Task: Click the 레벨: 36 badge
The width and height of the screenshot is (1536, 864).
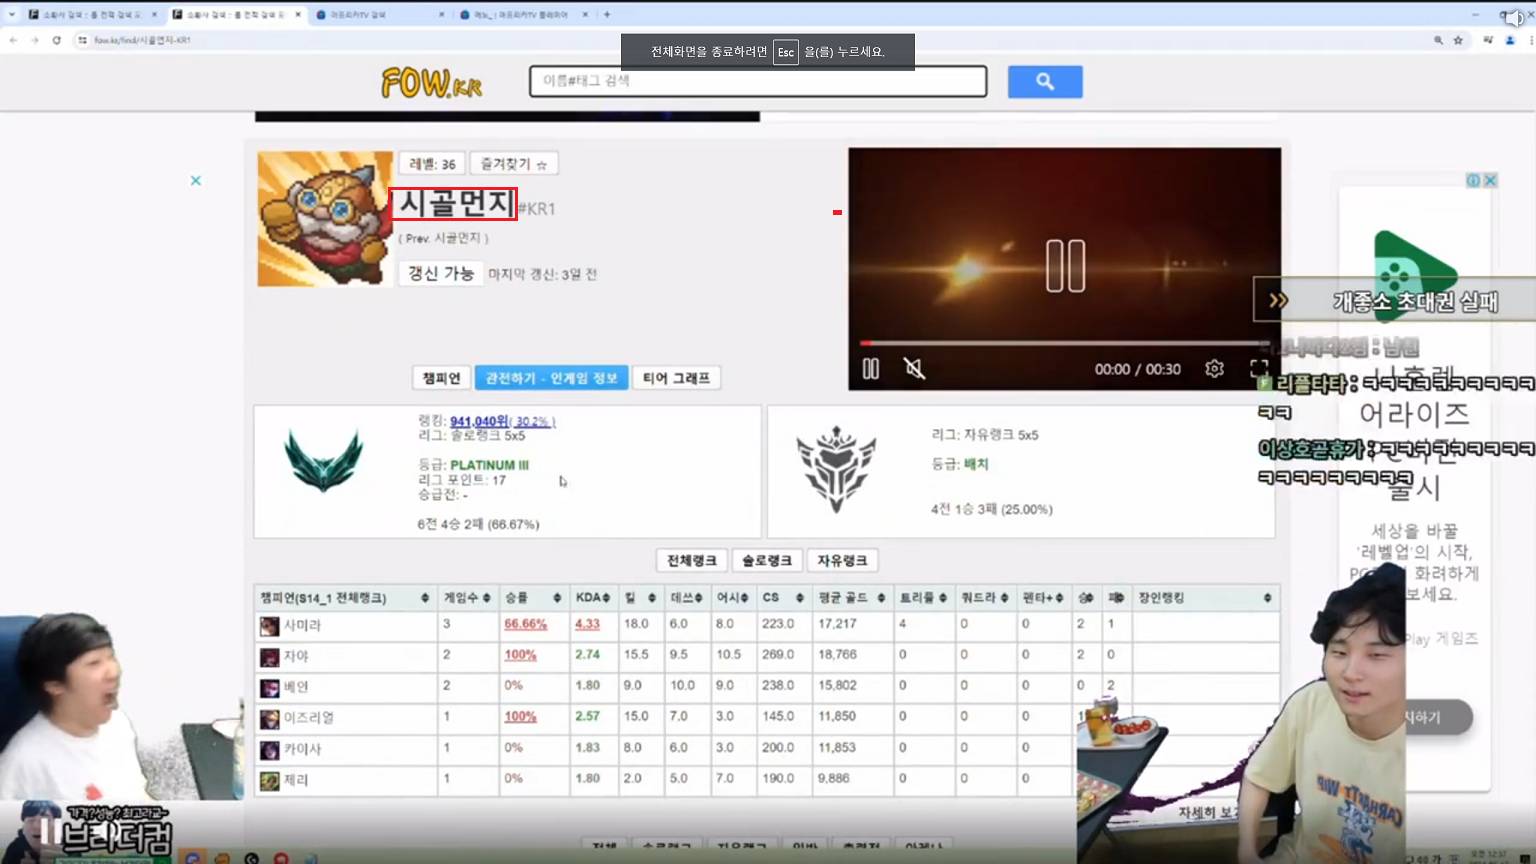Action: coord(432,164)
